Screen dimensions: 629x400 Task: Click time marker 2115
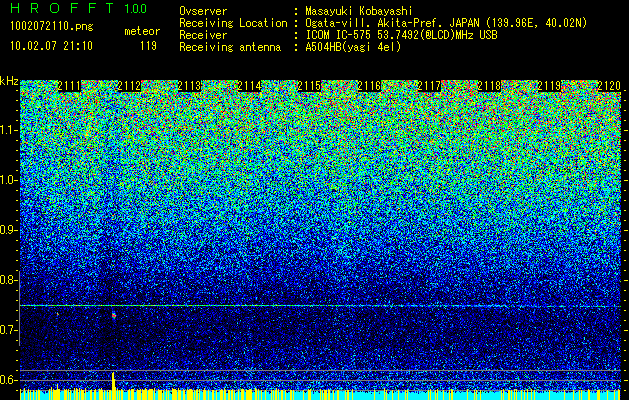coord(309,86)
